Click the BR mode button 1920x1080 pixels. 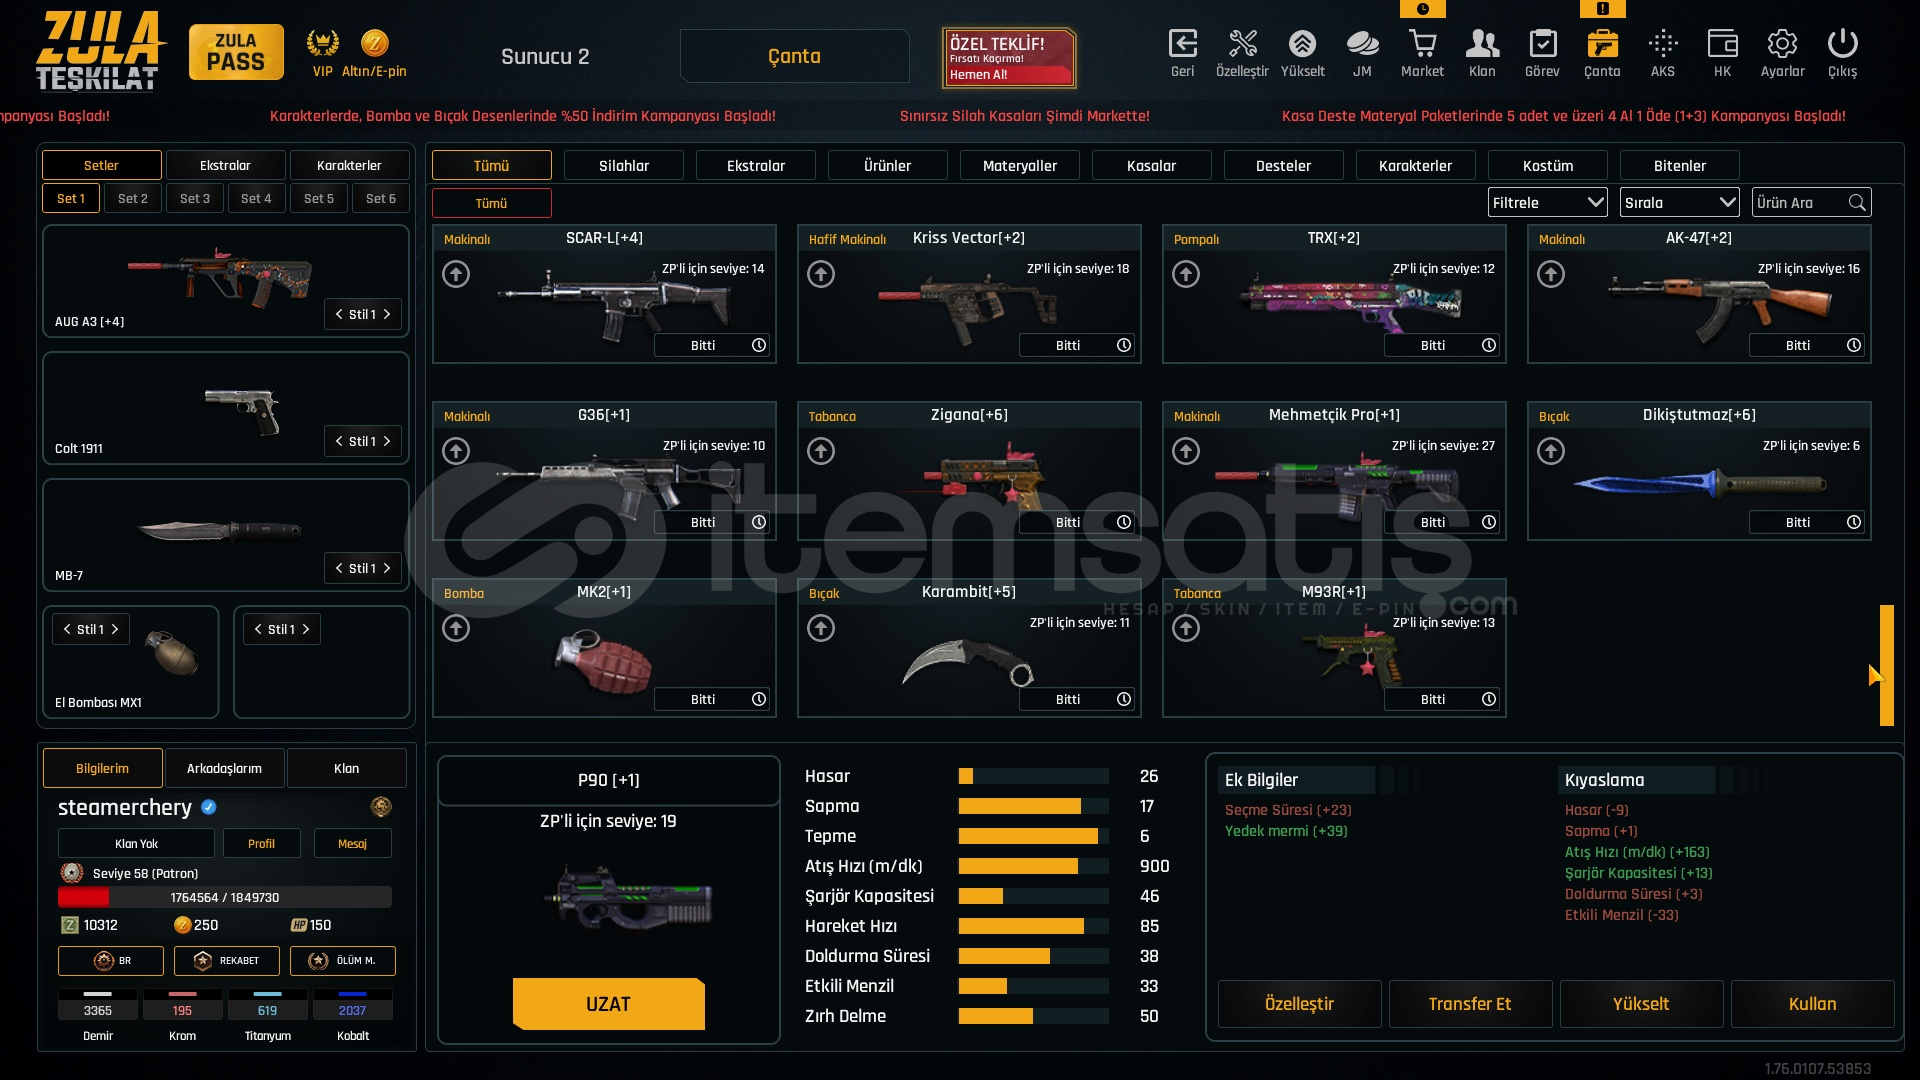(x=111, y=961)
